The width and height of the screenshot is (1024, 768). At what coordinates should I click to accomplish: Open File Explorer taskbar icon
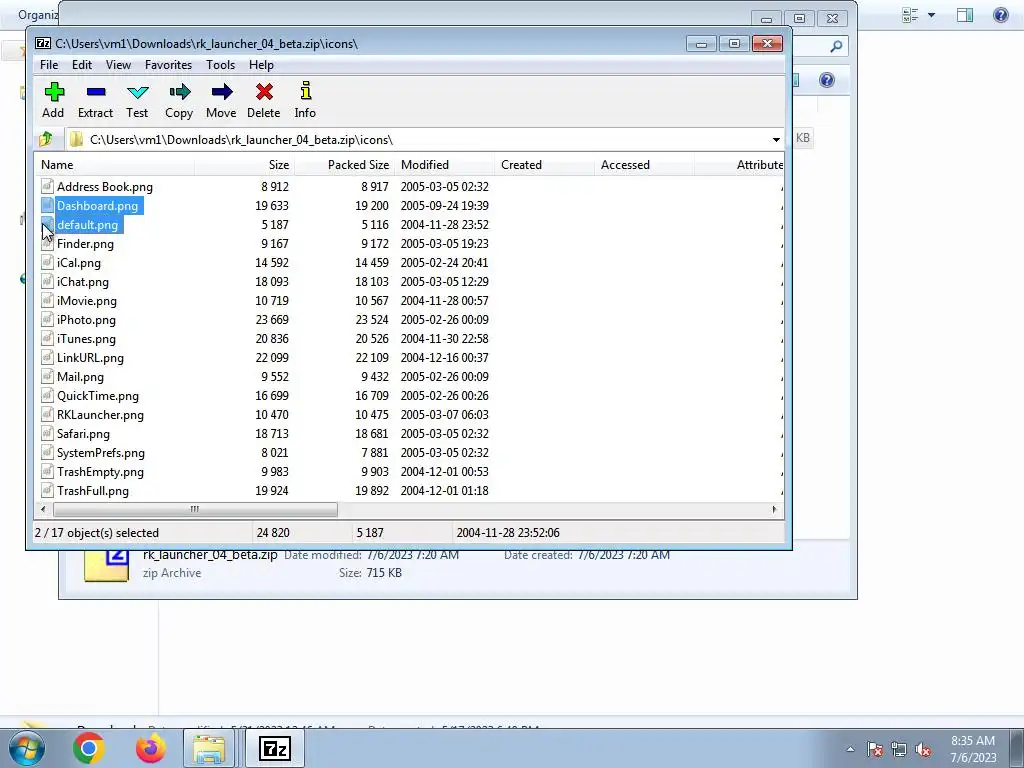tap(209, 748)
